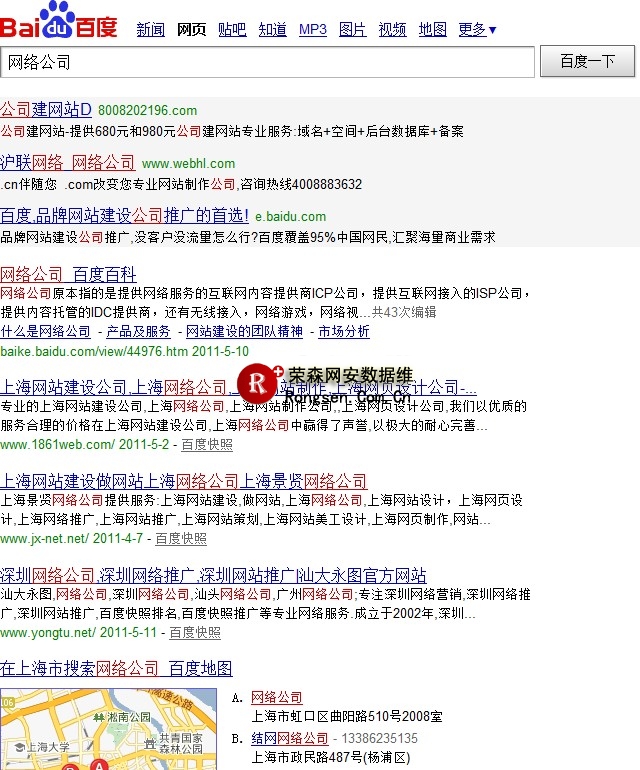Open the 新闻 tab

pyautogui.click(x=150, y=30)
